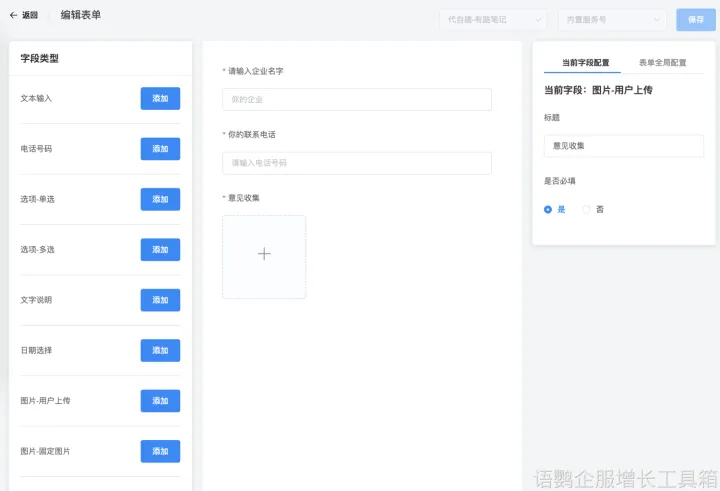The image size is (720, 491).
Task: Click the company name input field
Action: [356, 100]
